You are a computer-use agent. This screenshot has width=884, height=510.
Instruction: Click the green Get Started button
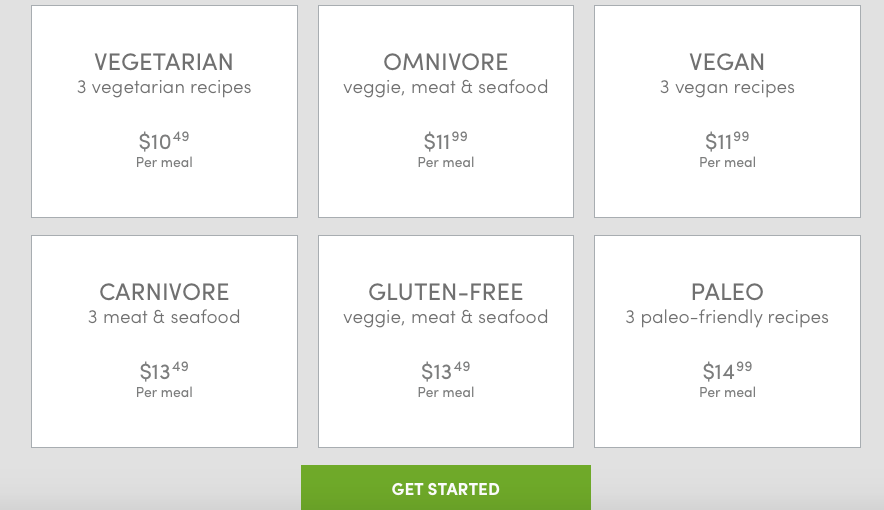click(445, 488)
